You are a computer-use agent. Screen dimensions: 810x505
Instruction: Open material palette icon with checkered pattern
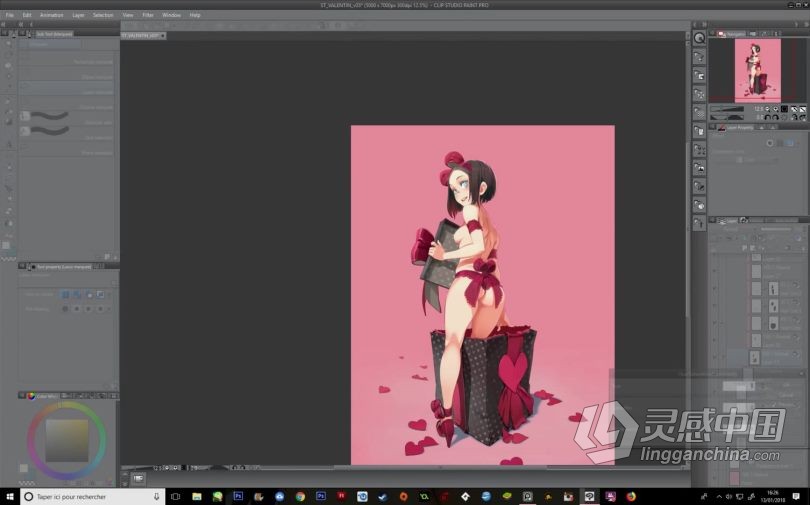coord(699,113)
